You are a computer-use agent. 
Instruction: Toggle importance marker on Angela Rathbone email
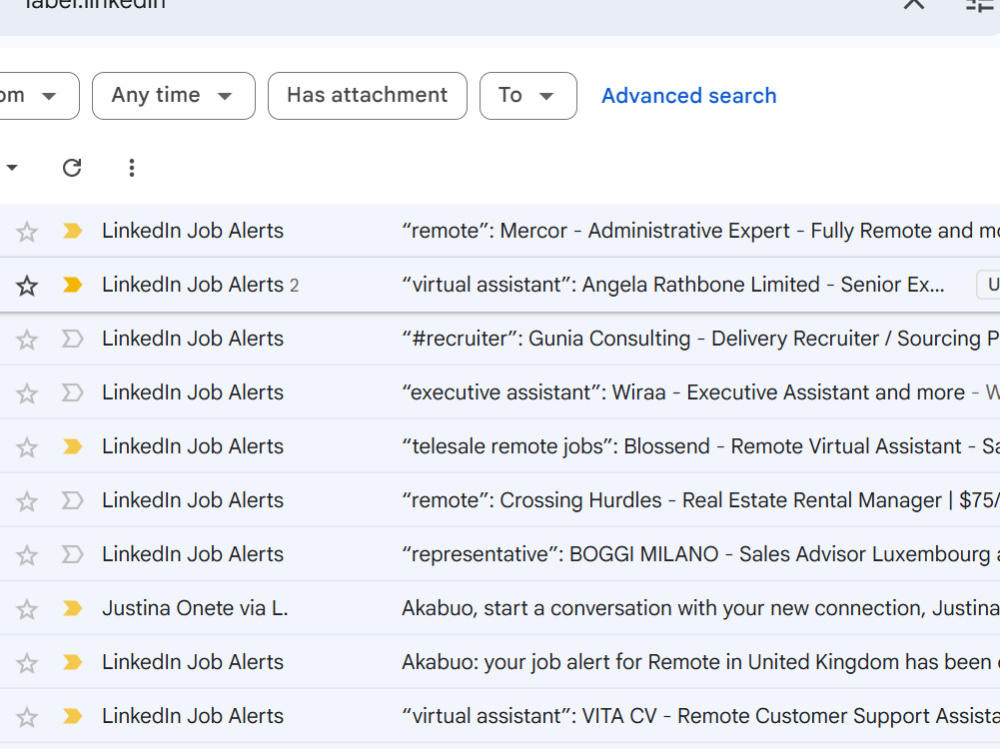point(73,285)
